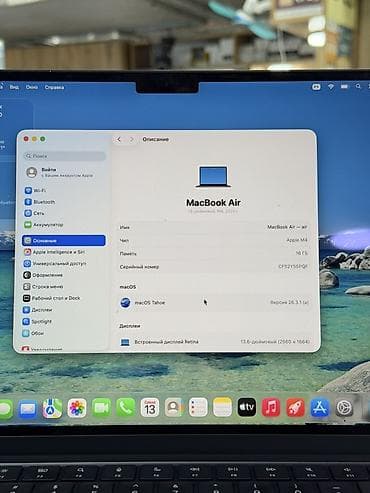
Task: Open Reminders from the Dock
Action: (198, 407)
